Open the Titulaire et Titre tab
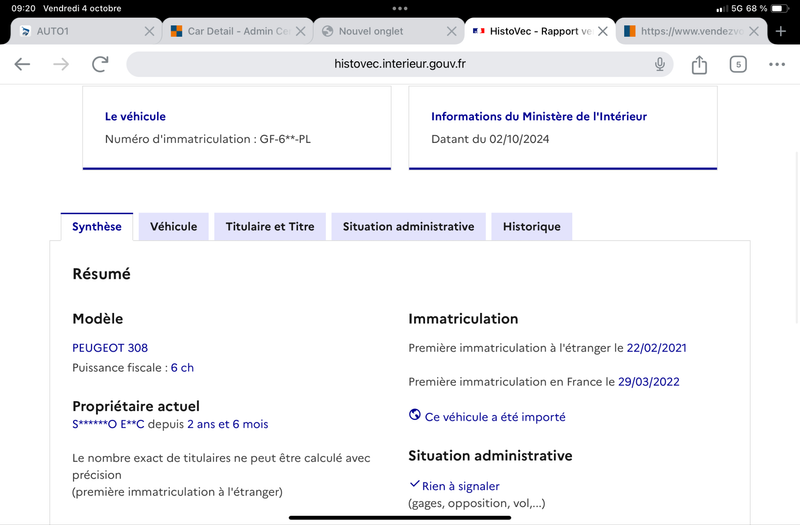This screenshot has width=800, height=525. tap(270, 227)
